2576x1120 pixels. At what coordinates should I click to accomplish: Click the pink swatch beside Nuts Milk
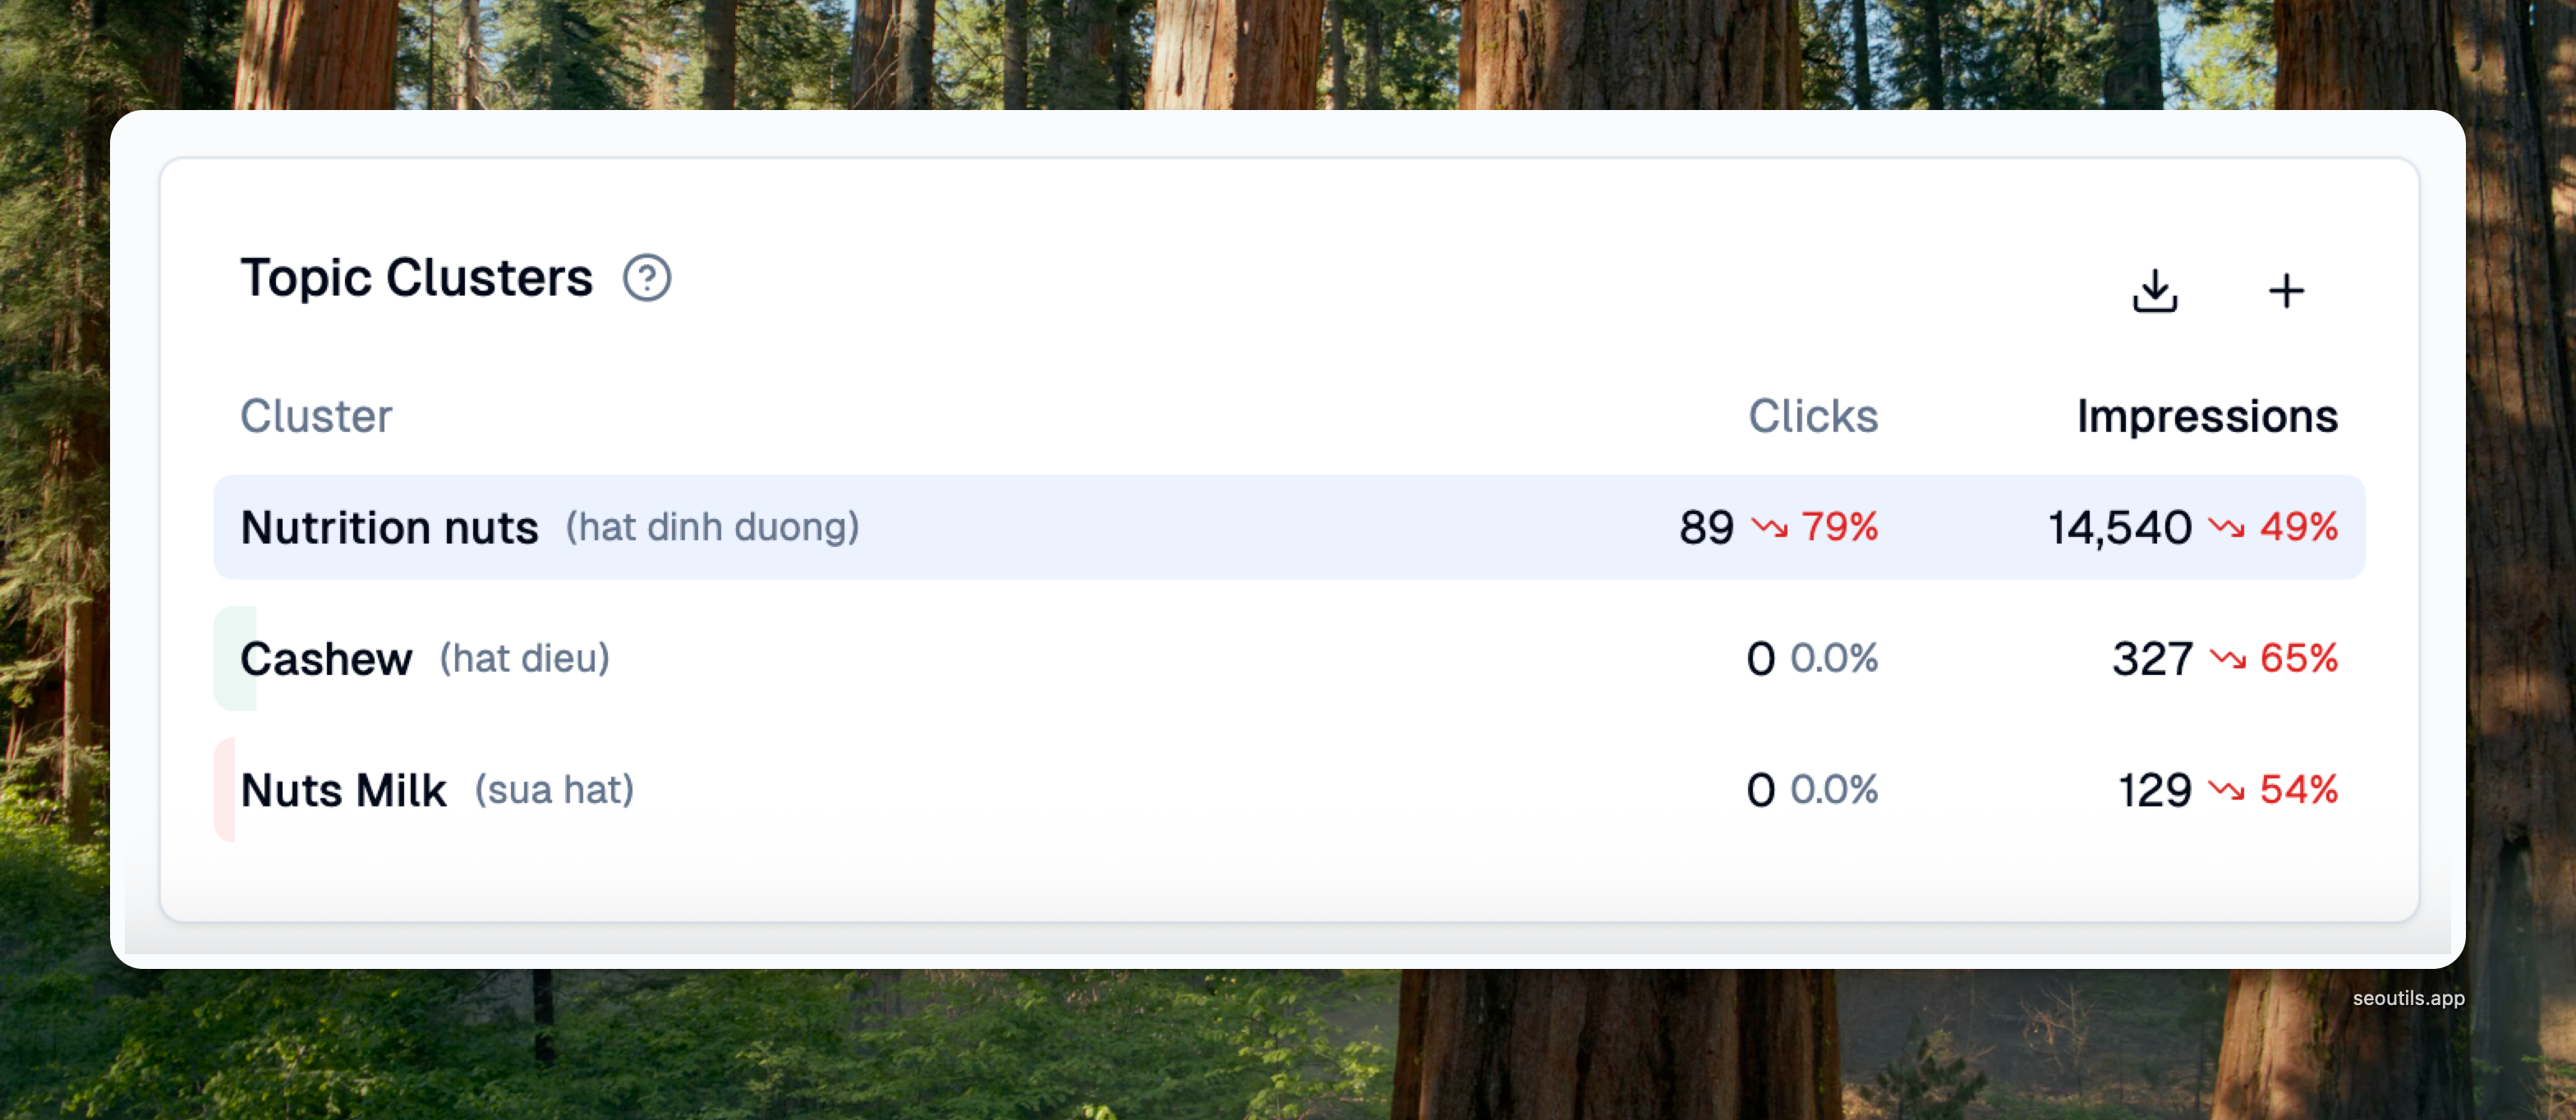coord(224,790)
